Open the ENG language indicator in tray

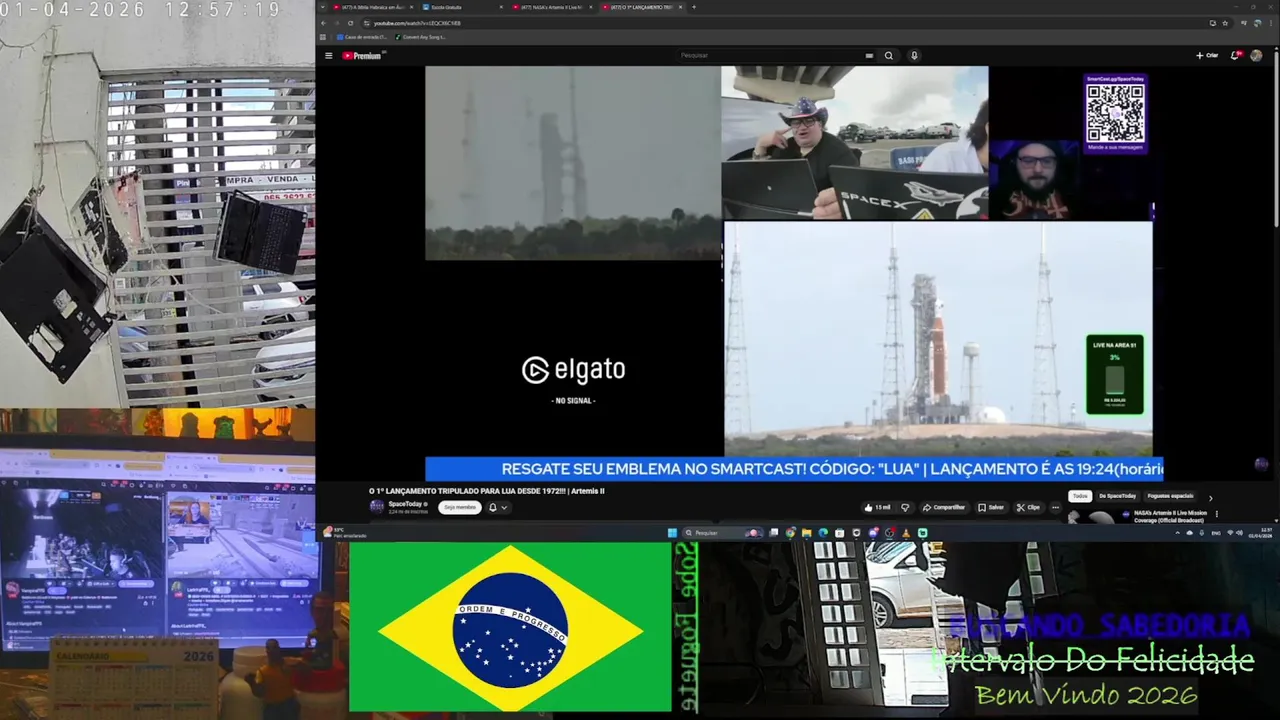click(1216, 533)
